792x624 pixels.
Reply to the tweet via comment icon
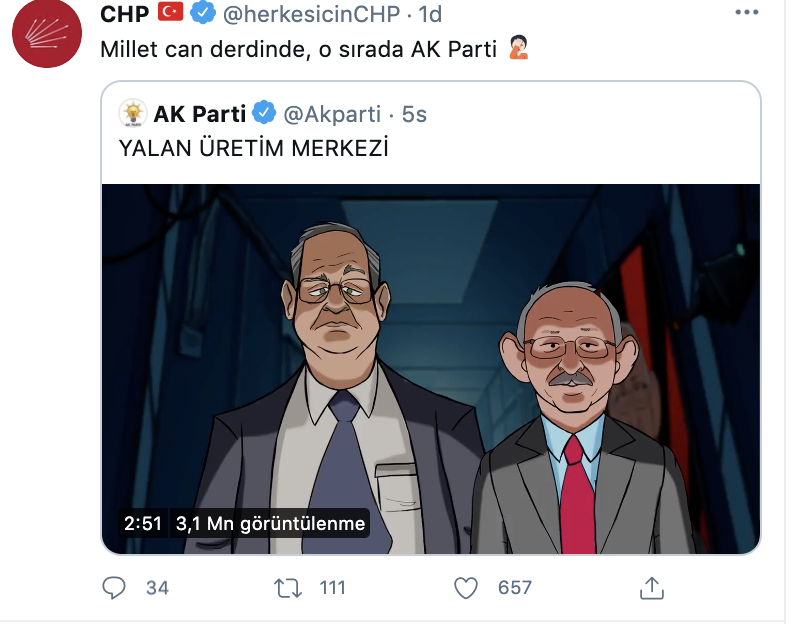[x=114, y=588]
